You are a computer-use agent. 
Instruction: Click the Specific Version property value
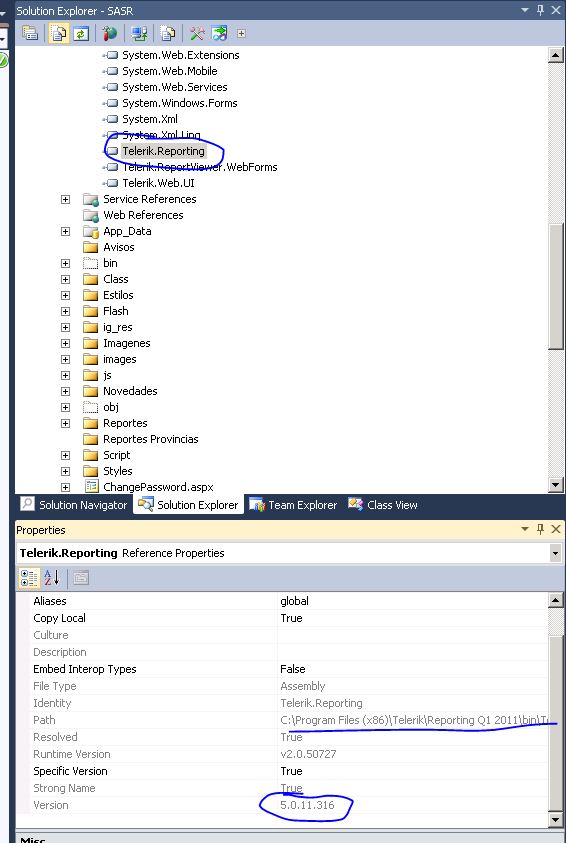click(x=412, y=771)
